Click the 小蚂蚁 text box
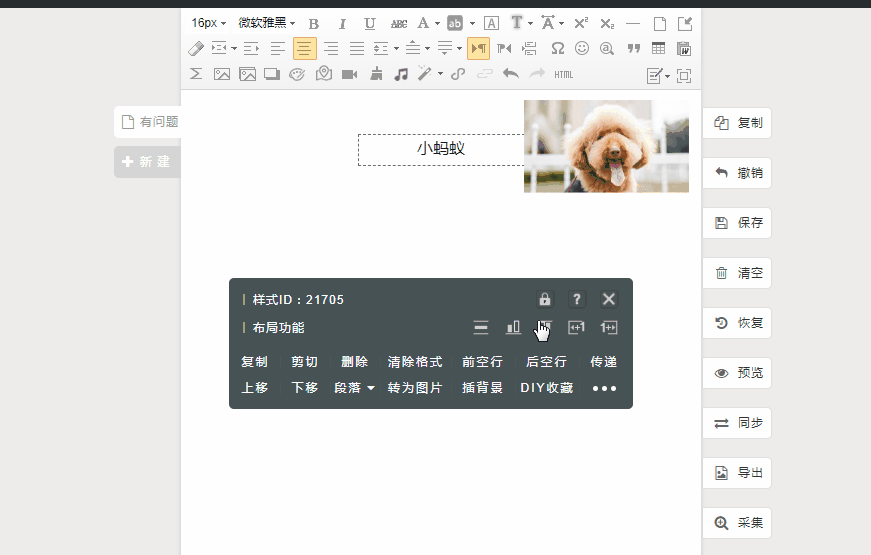 click(x=441, y=149)
